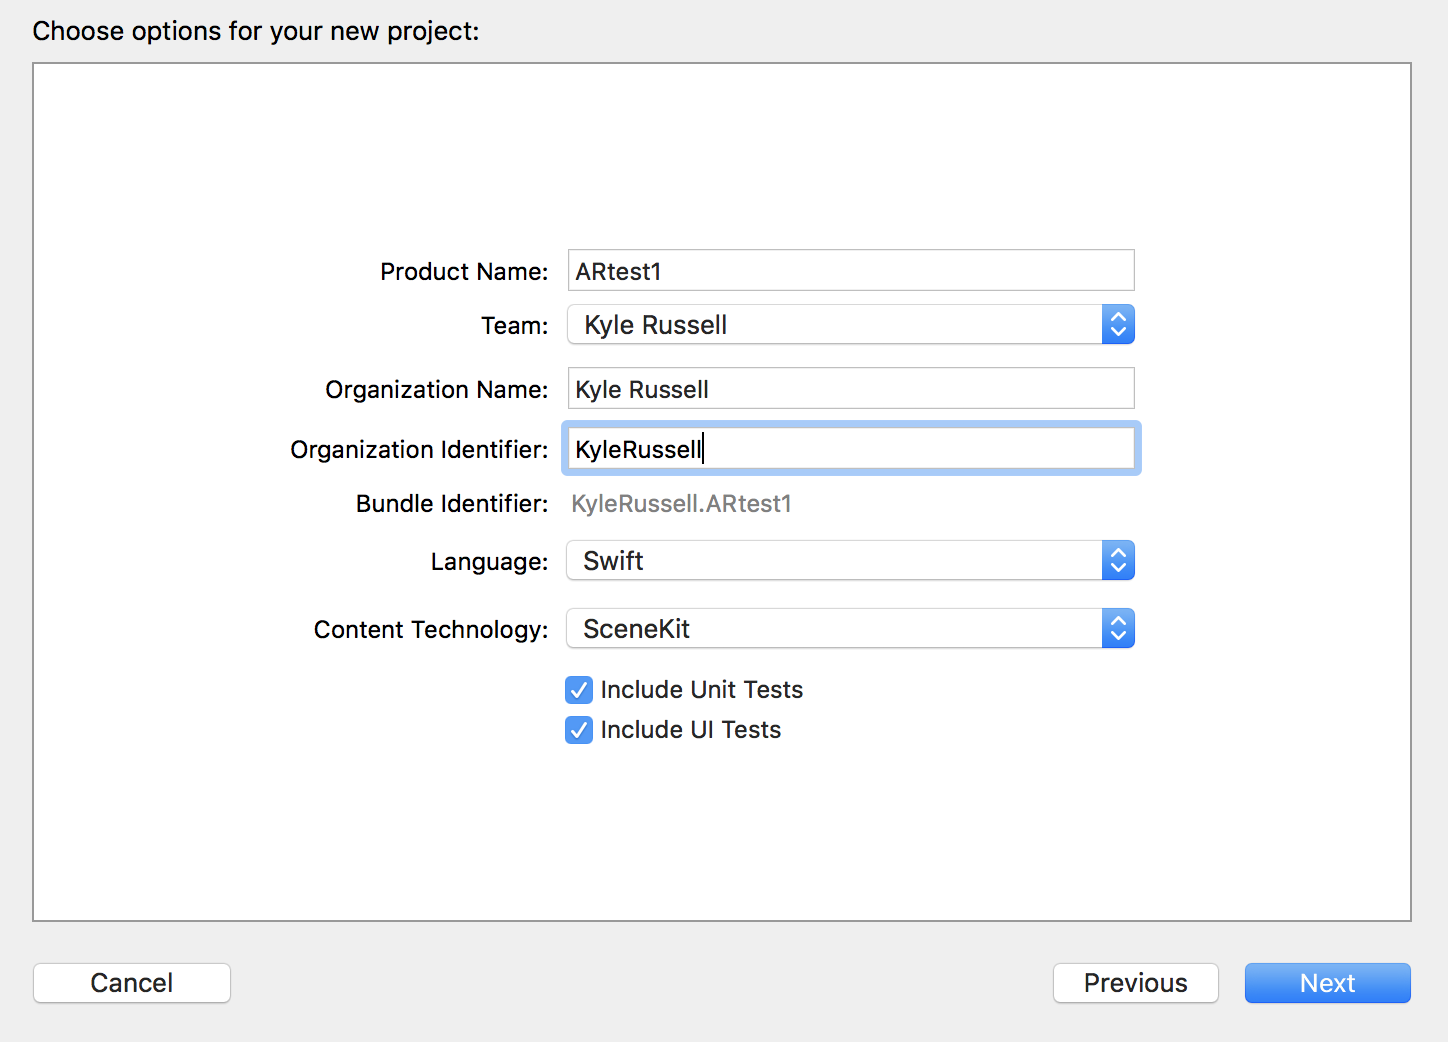Open the Team dropdown showing Kyle Russell

tap(834, 325)
